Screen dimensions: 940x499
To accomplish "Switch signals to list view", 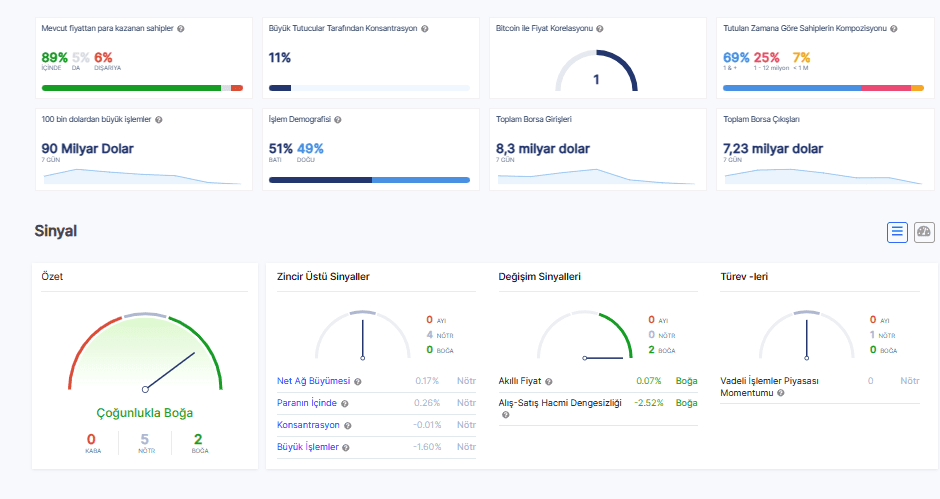I will (x=897, y=232).
